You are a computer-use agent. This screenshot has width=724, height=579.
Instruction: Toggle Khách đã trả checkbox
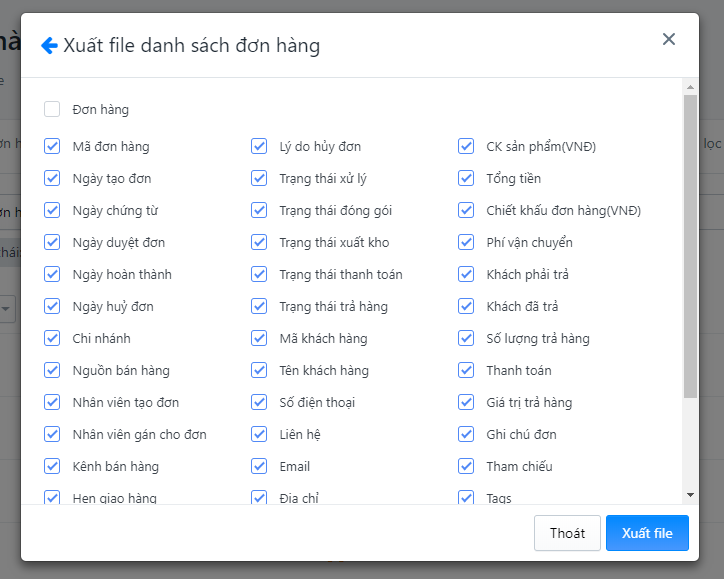pyautogui.click(x=466, y=306)
